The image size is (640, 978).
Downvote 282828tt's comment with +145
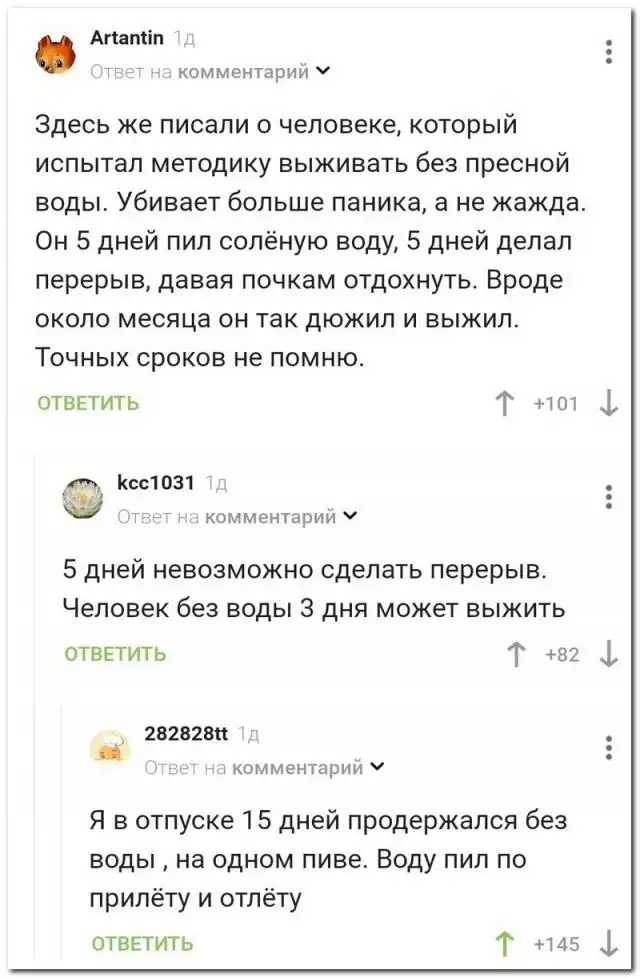tap(609, 942)
